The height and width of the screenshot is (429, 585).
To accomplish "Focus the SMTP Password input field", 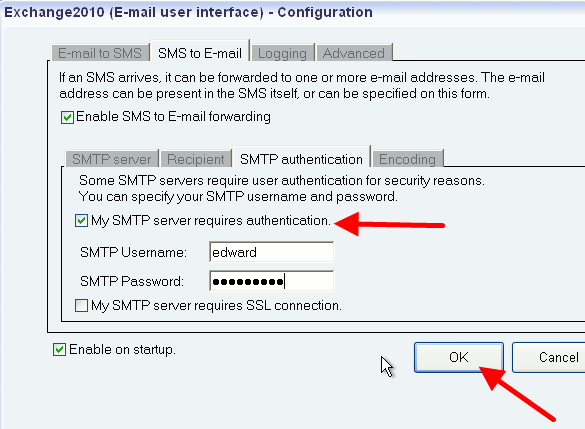I will coord(272,281).
